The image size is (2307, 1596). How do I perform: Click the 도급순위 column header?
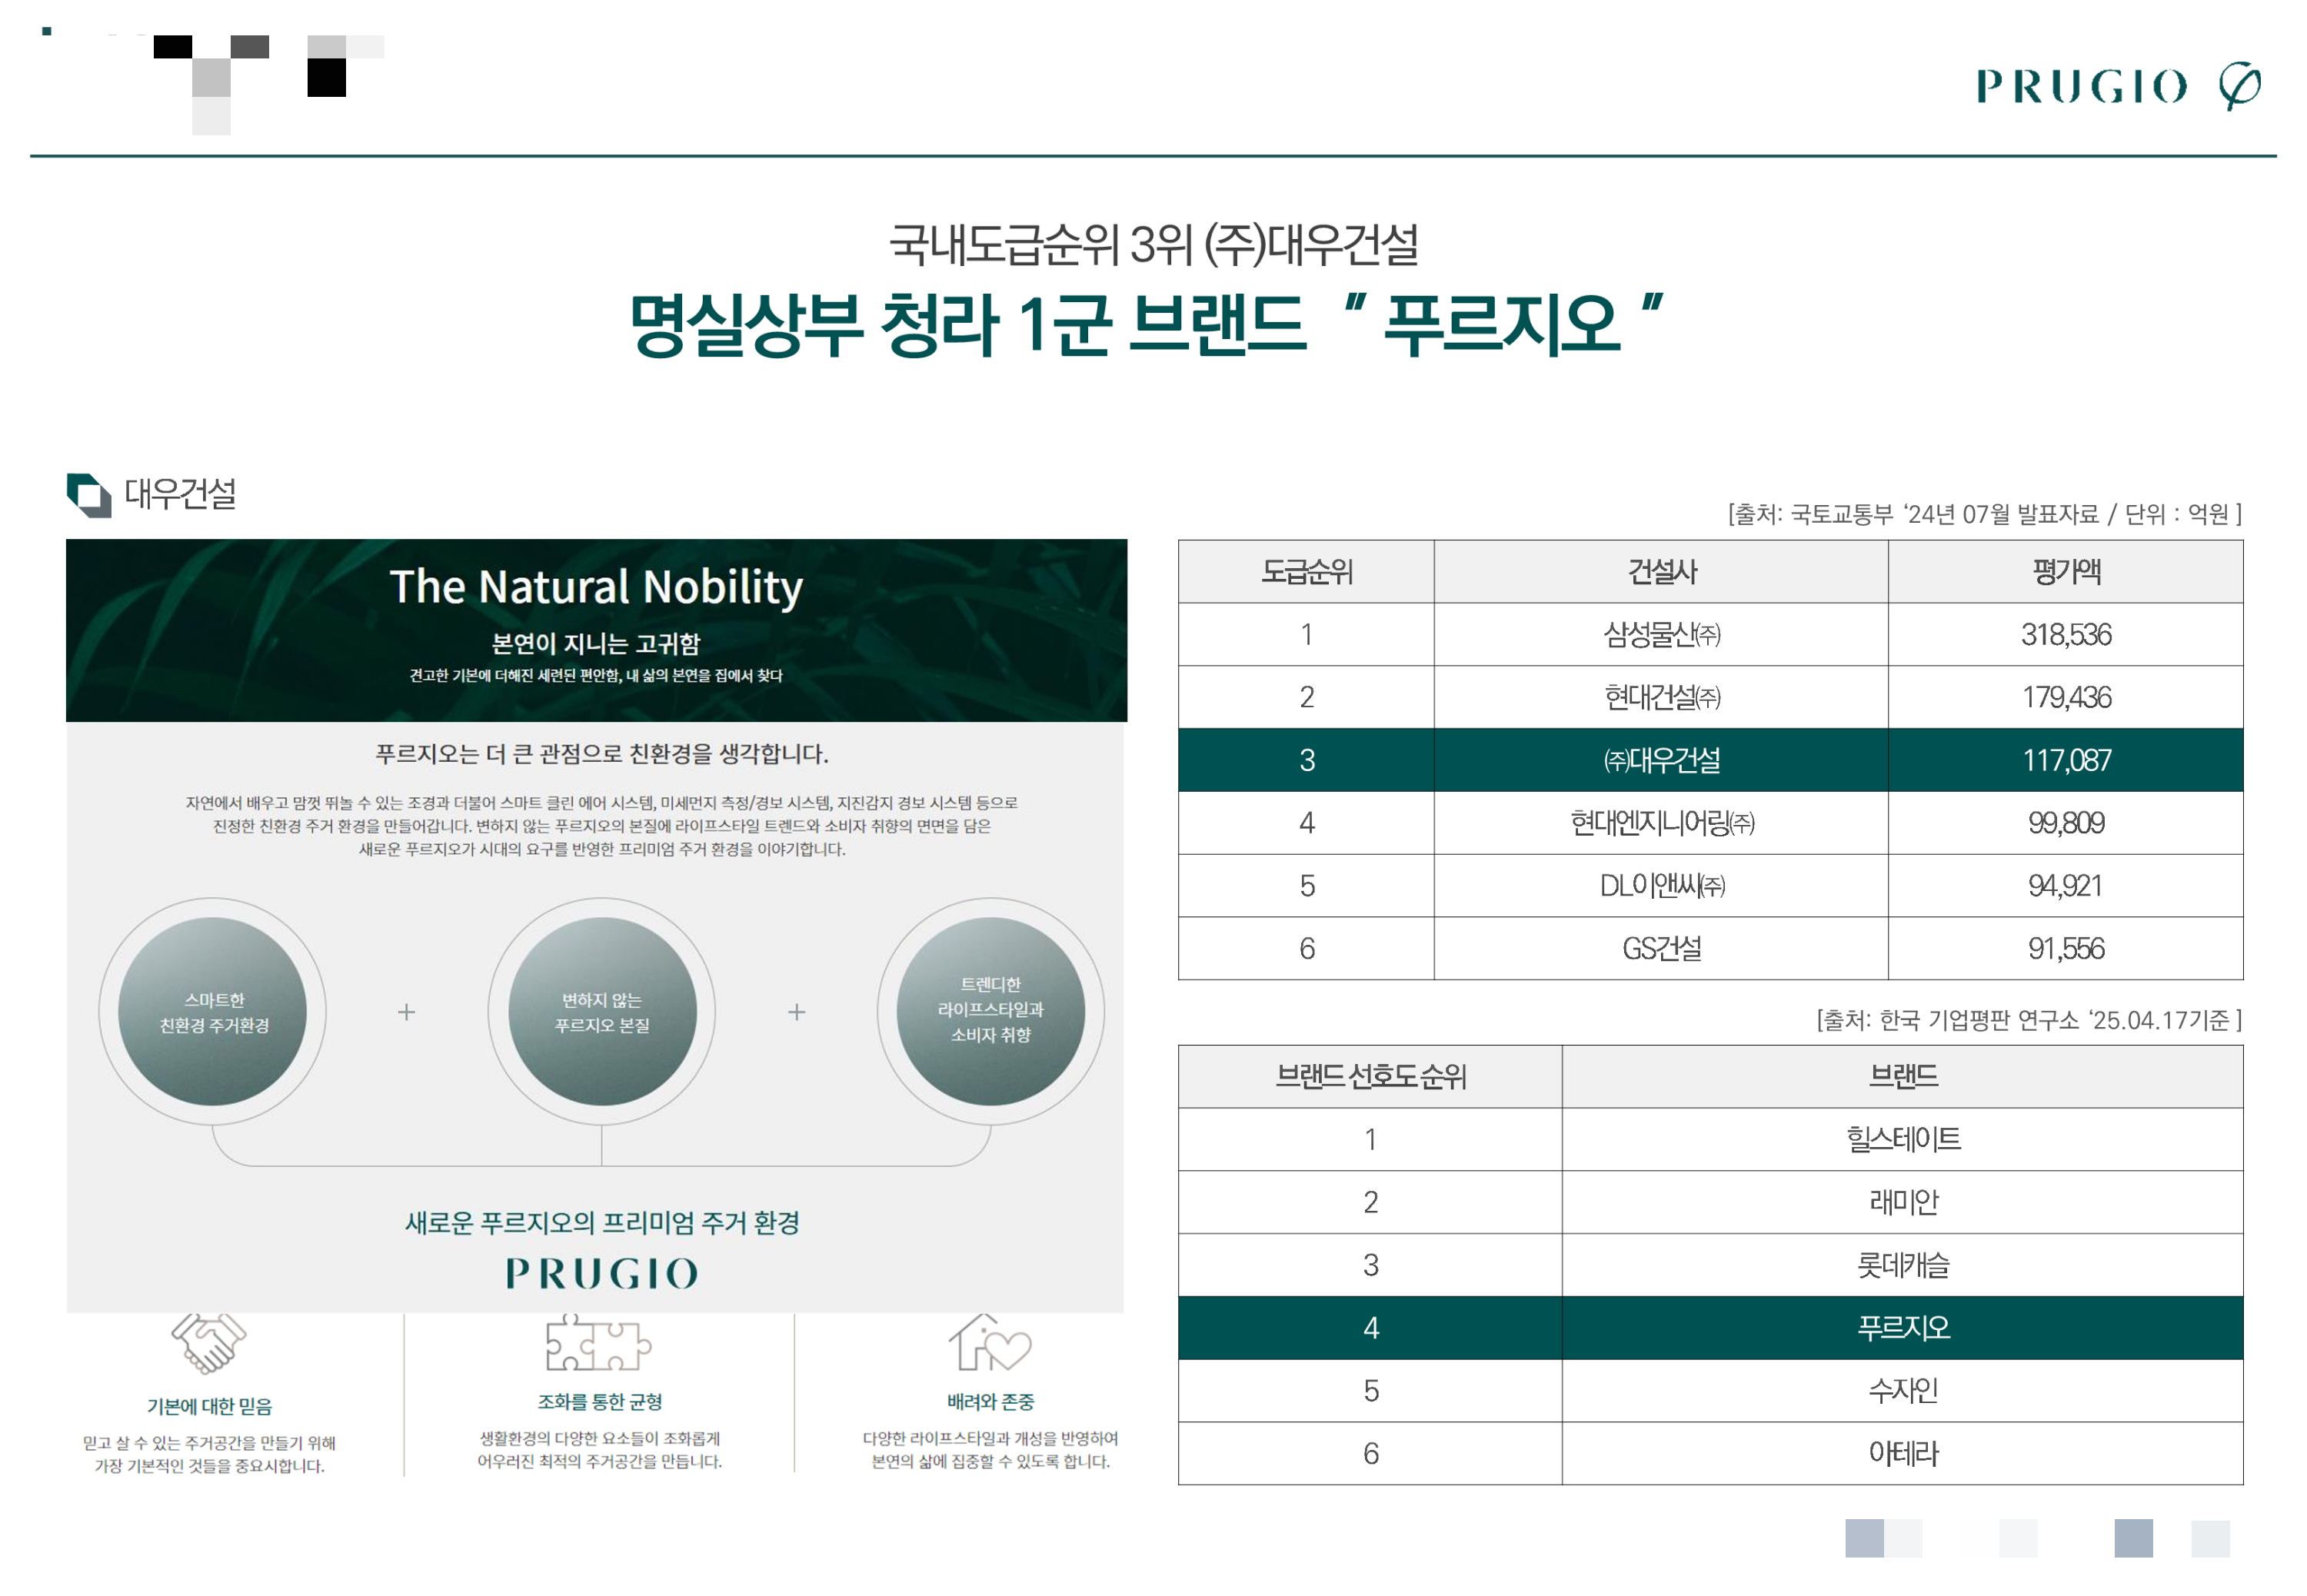1306,572
